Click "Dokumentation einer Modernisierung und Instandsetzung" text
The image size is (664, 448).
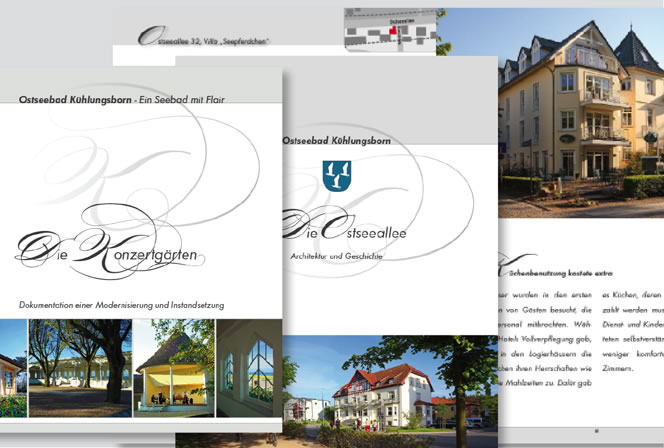click(x=121, y=304)
